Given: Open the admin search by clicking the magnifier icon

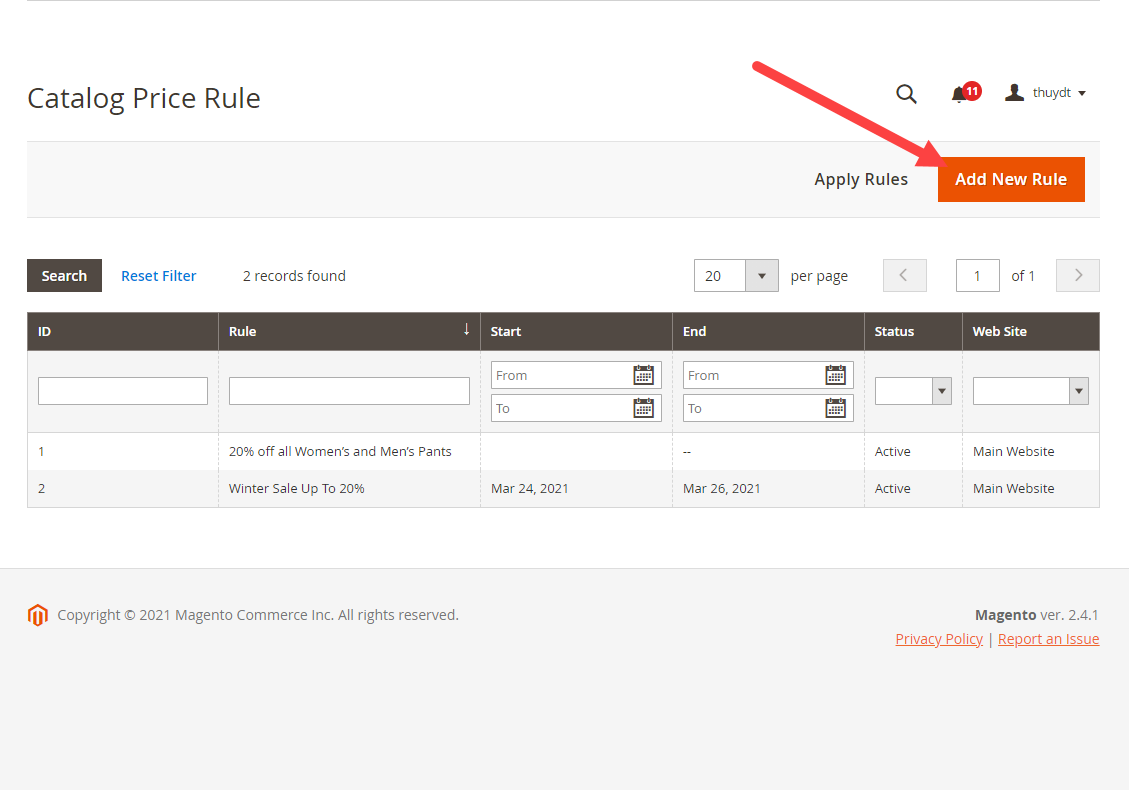Looking at the screenshot, I should click(906, 93).
